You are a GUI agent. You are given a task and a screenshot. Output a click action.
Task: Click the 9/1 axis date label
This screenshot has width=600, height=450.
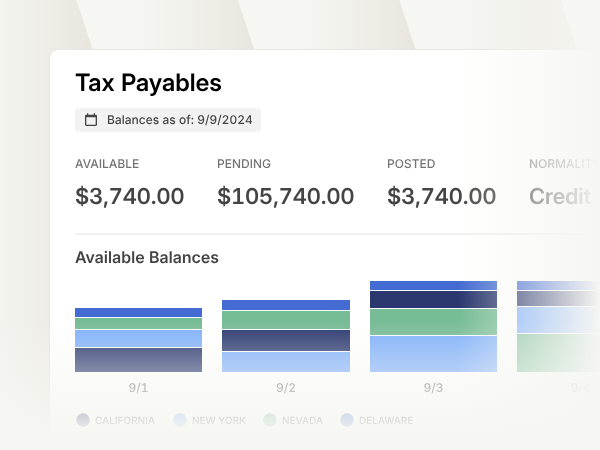click(138, 388)
